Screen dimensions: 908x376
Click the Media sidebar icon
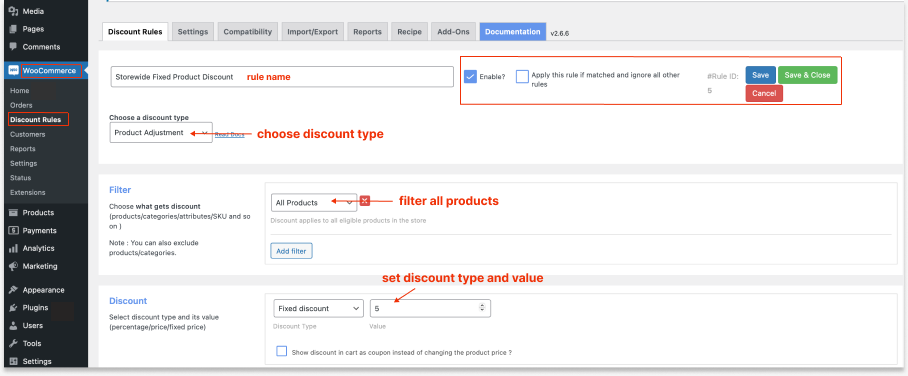(13, 11)
